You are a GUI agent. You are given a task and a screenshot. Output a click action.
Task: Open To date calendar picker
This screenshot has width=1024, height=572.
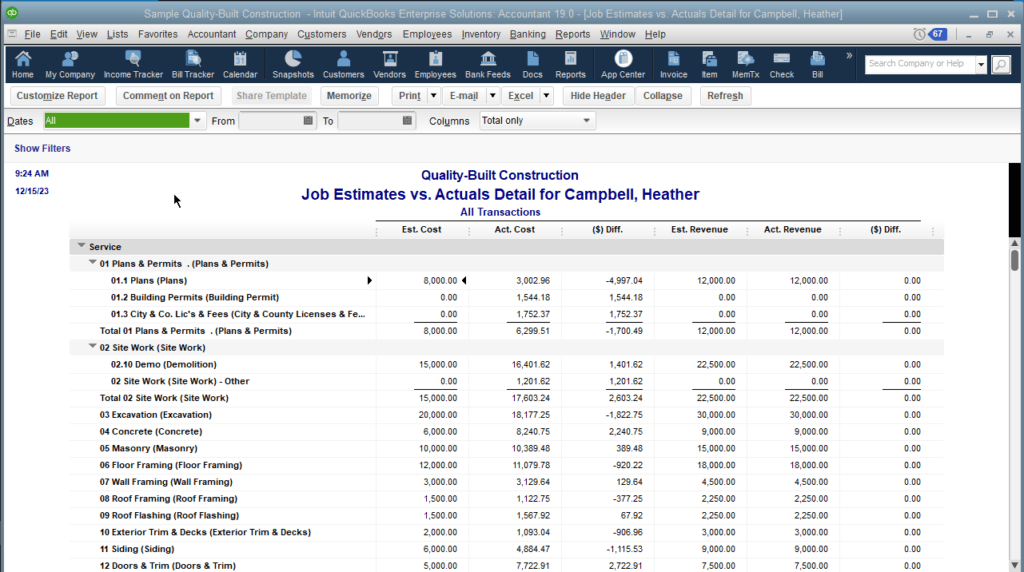[407, 121]
